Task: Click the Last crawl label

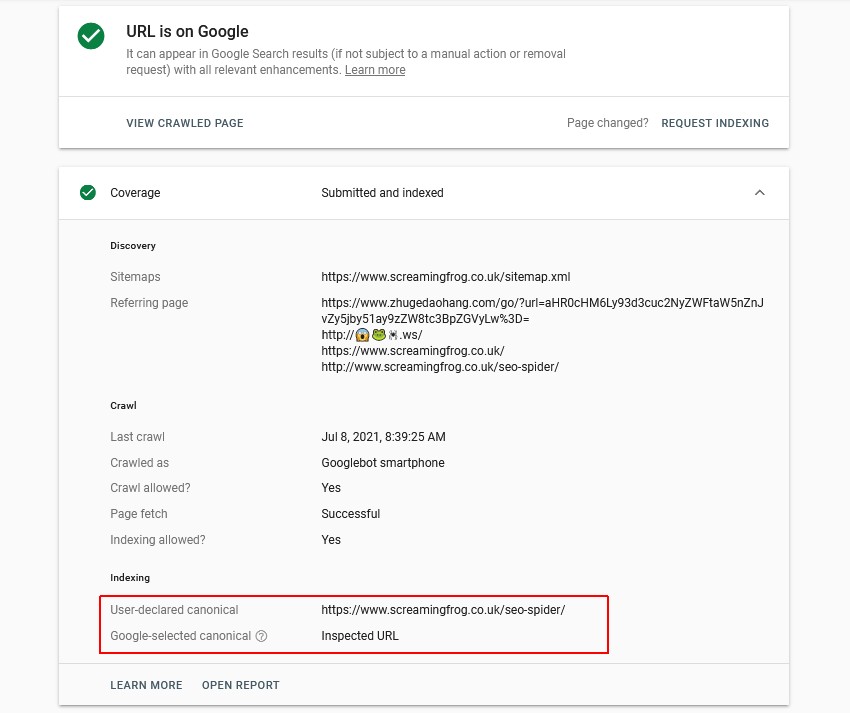Action: [137, 436]
